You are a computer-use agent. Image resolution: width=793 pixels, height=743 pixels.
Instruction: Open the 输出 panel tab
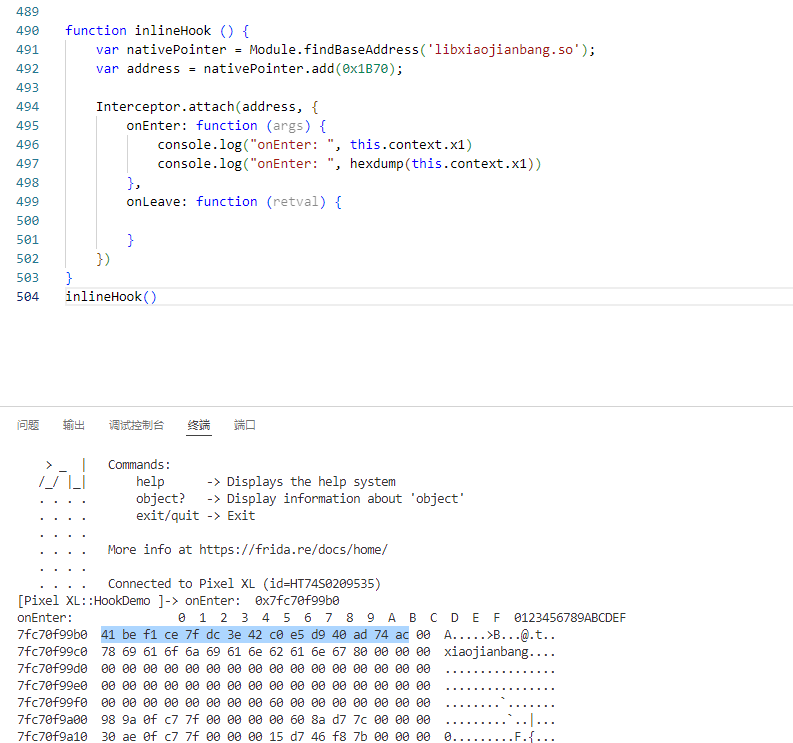(x=74, y=425)
